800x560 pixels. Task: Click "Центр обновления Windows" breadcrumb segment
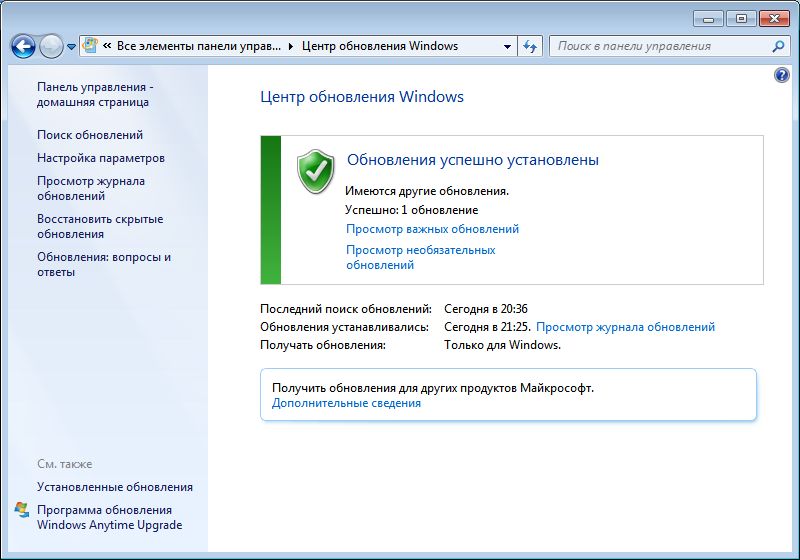pyautogui.click(x=380, y=46)
